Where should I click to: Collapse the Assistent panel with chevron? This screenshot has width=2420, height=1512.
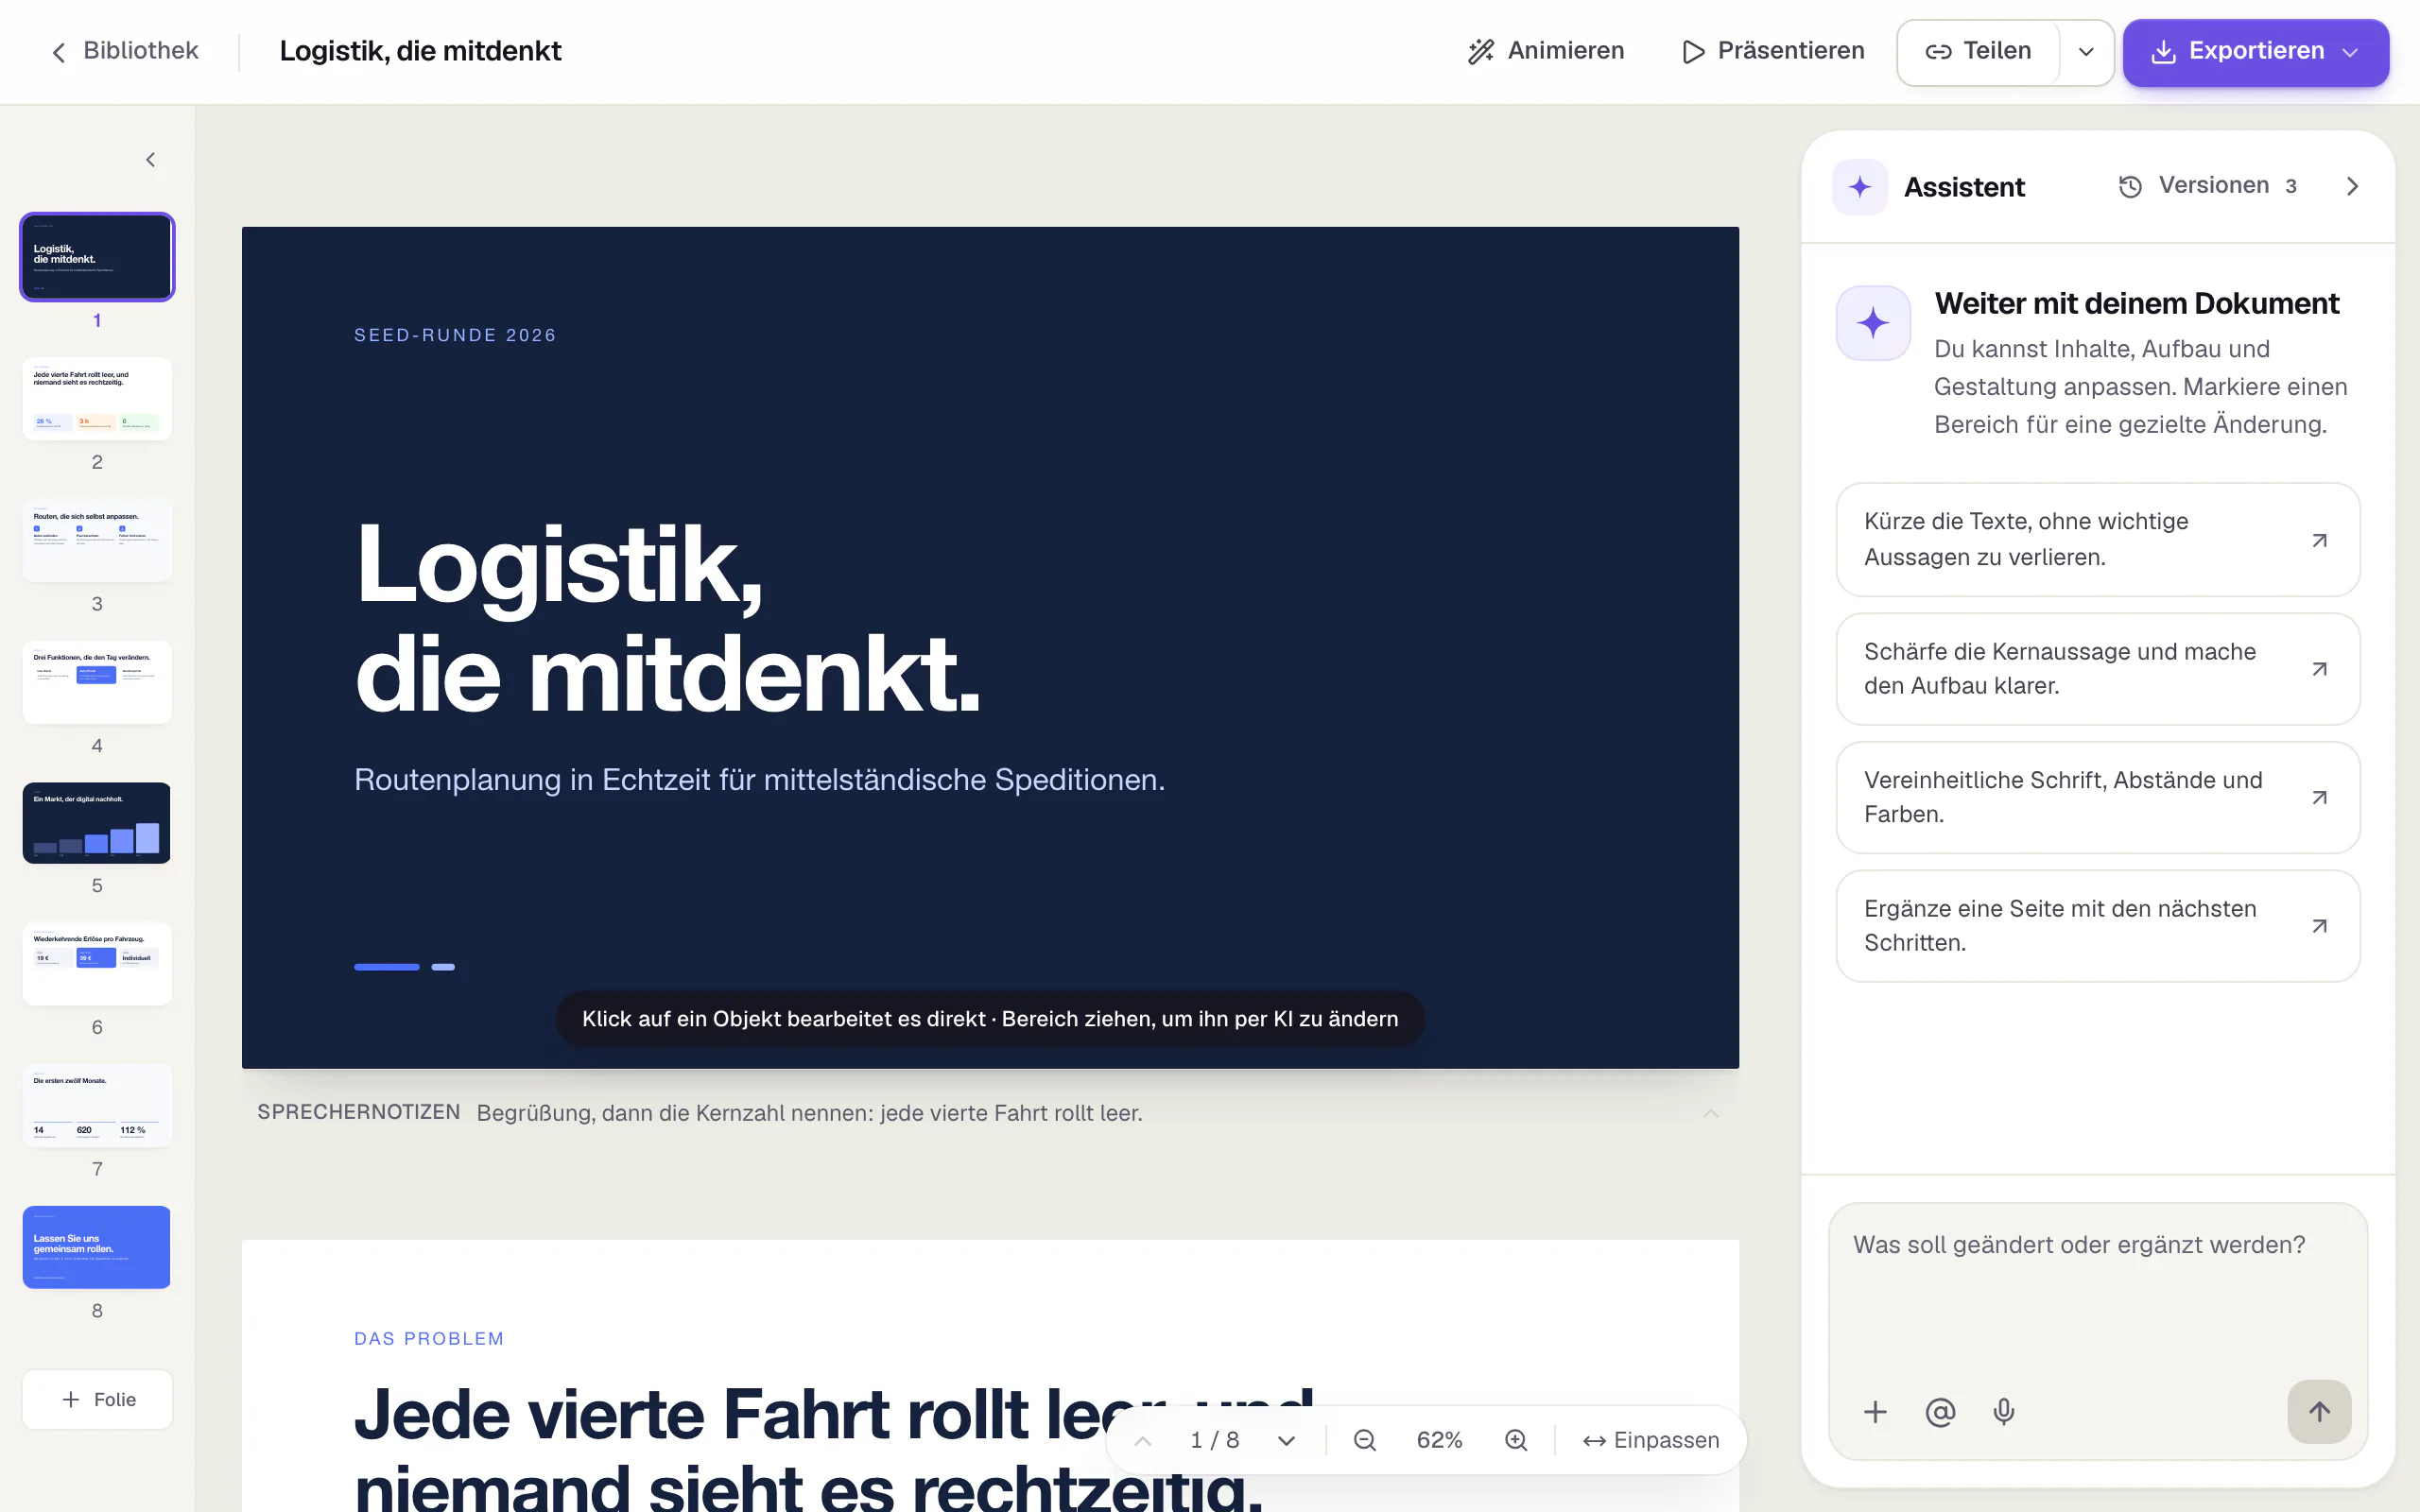pyautogui.click(x=2352, y=186)
